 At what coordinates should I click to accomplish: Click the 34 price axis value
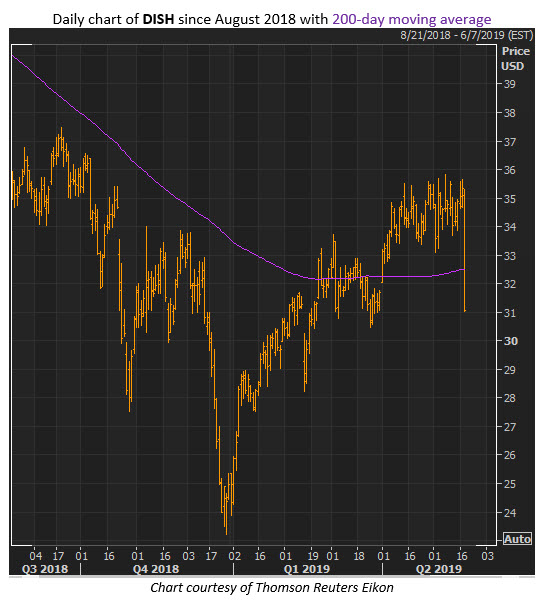(x=510, y=227)
